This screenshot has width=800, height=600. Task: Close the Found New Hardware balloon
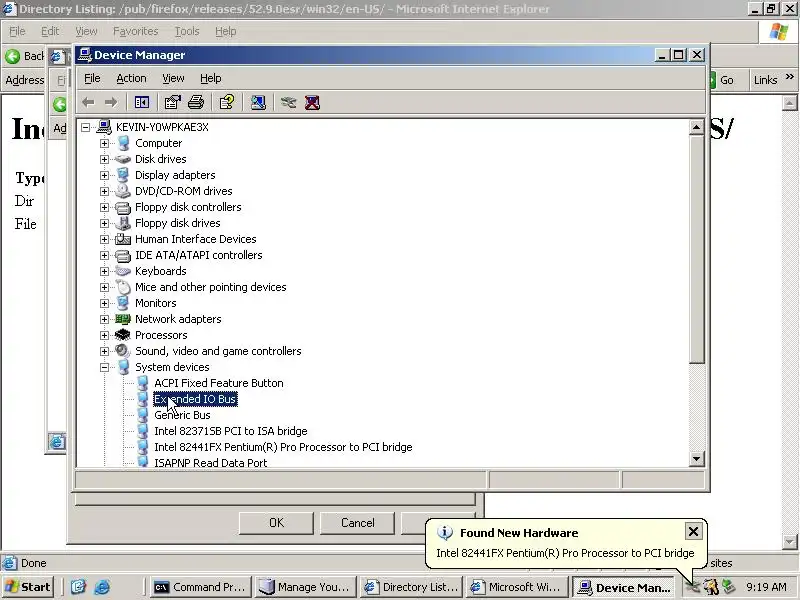coord(693,532)
